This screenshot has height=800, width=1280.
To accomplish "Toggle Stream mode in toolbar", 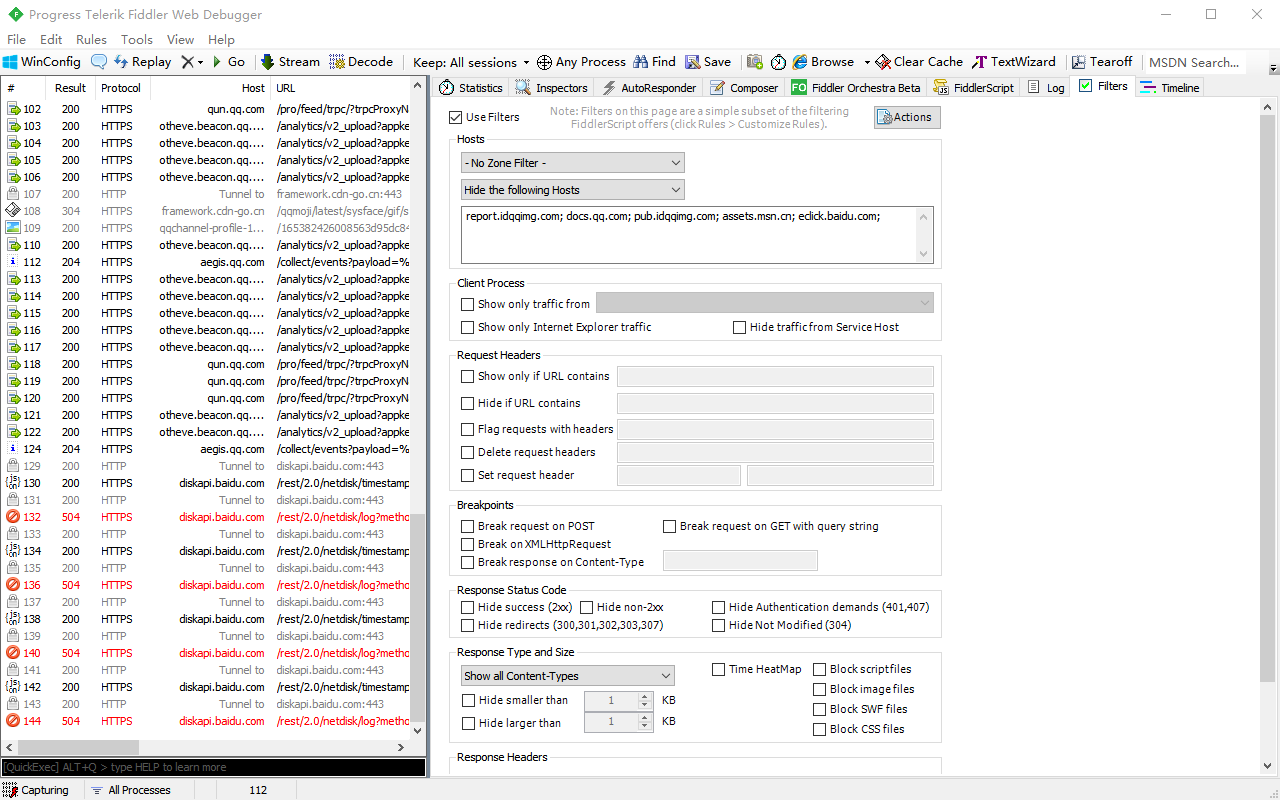I will tap(290, 62).
